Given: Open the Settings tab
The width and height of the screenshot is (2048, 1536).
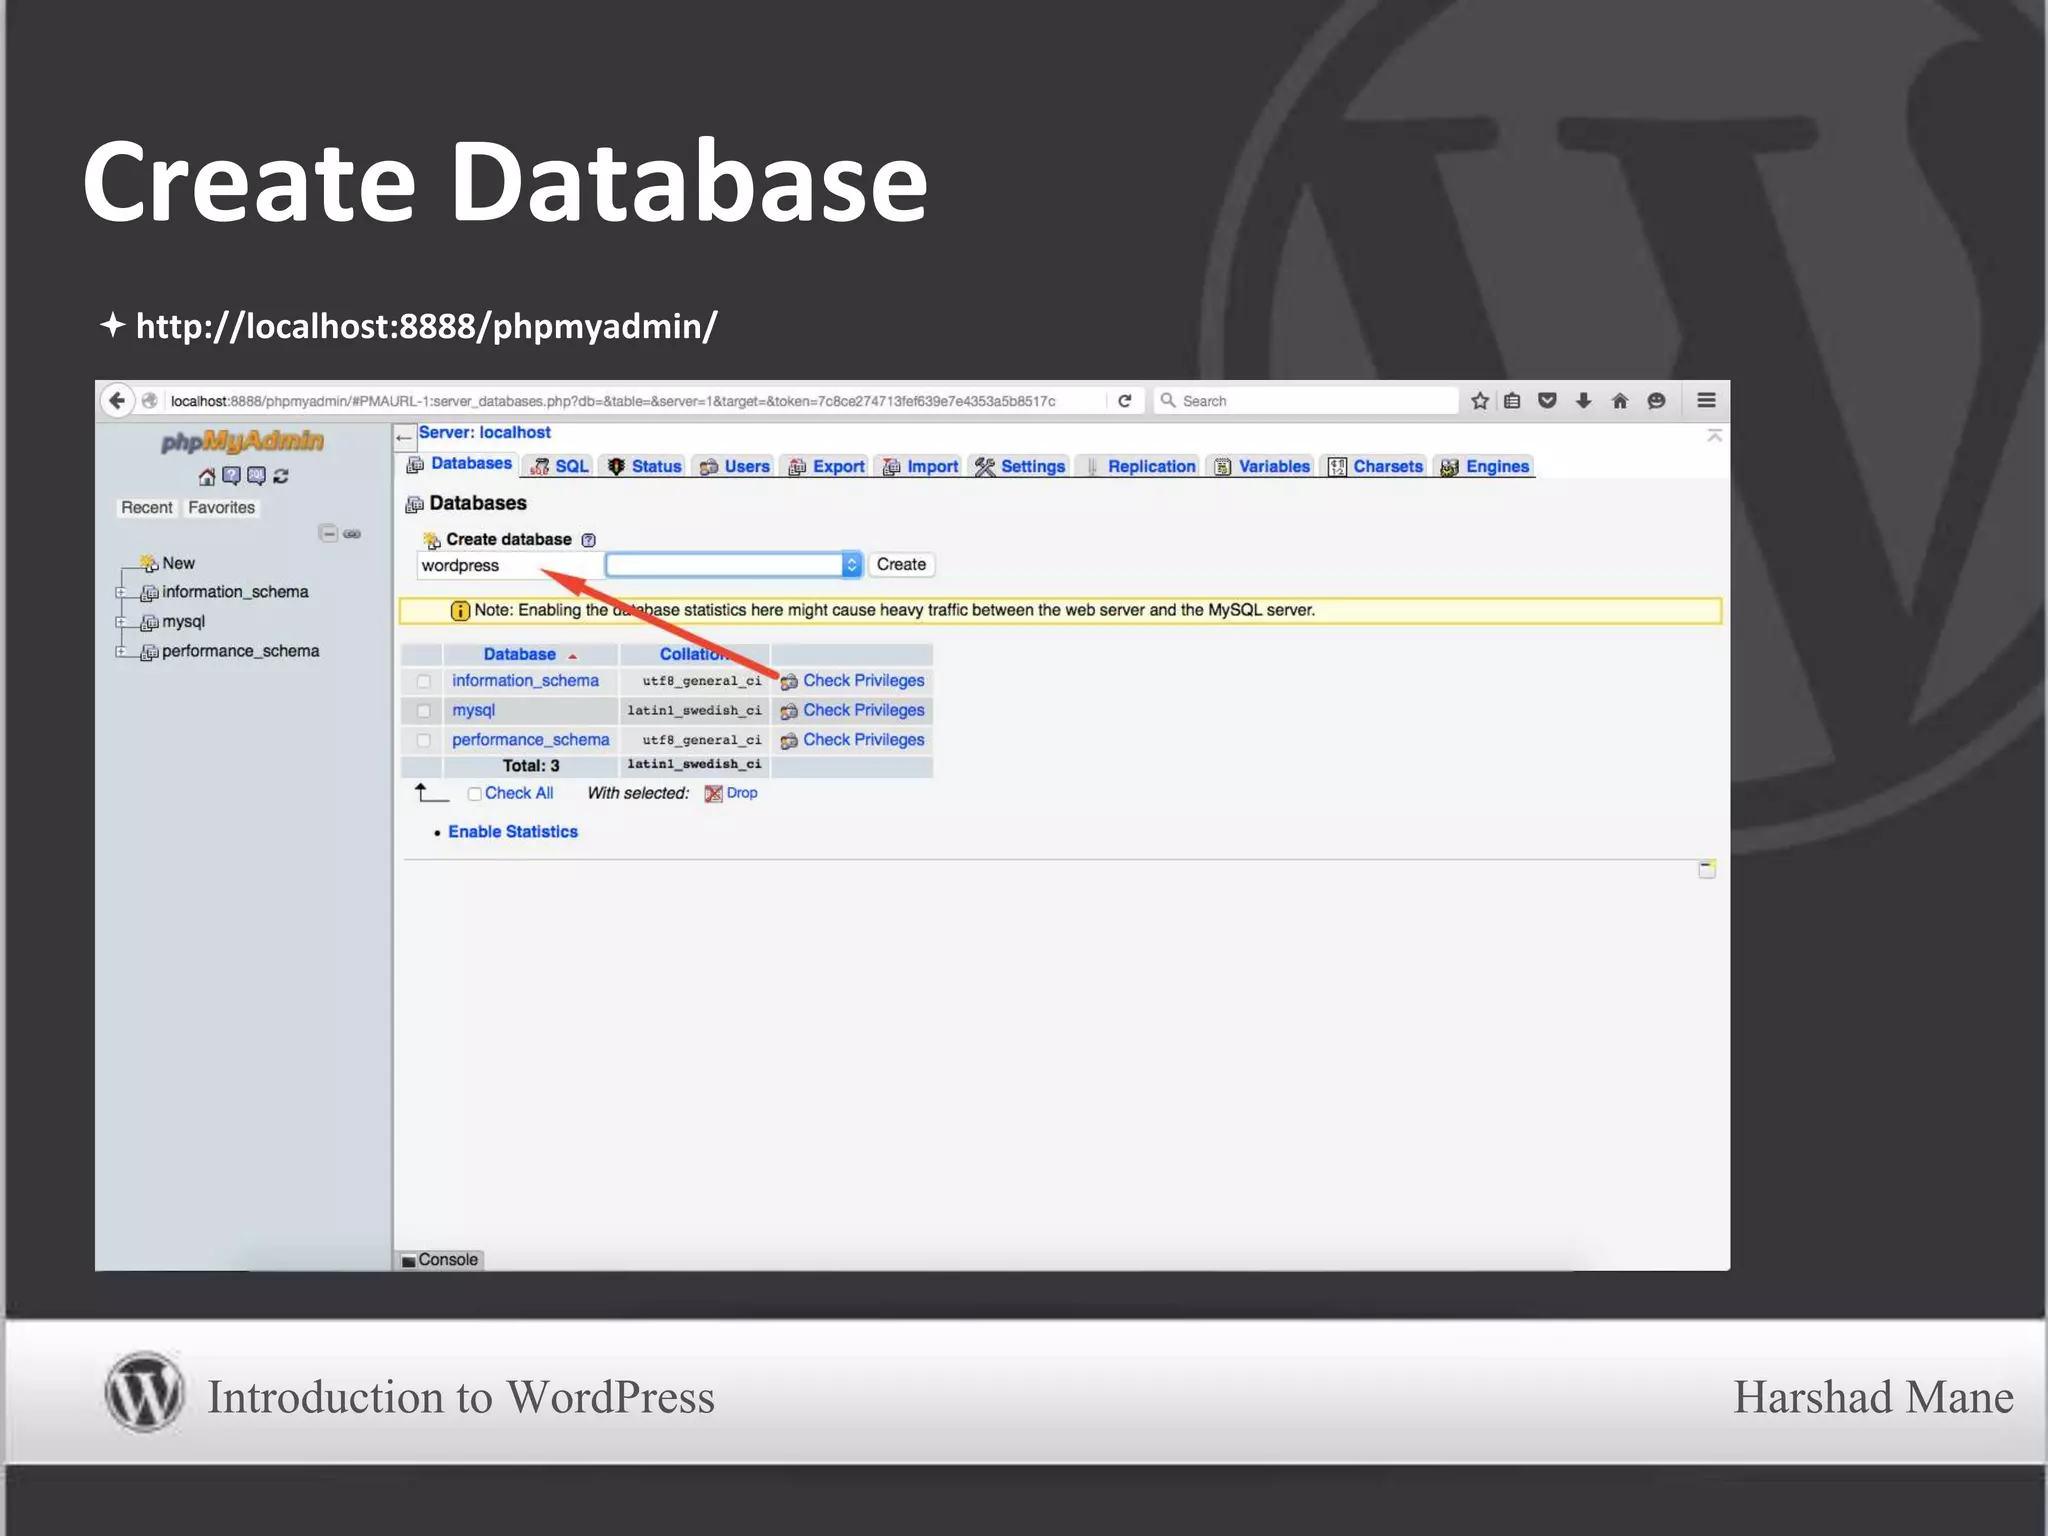Looking at the screenshot, I should tap(1021, 466).
